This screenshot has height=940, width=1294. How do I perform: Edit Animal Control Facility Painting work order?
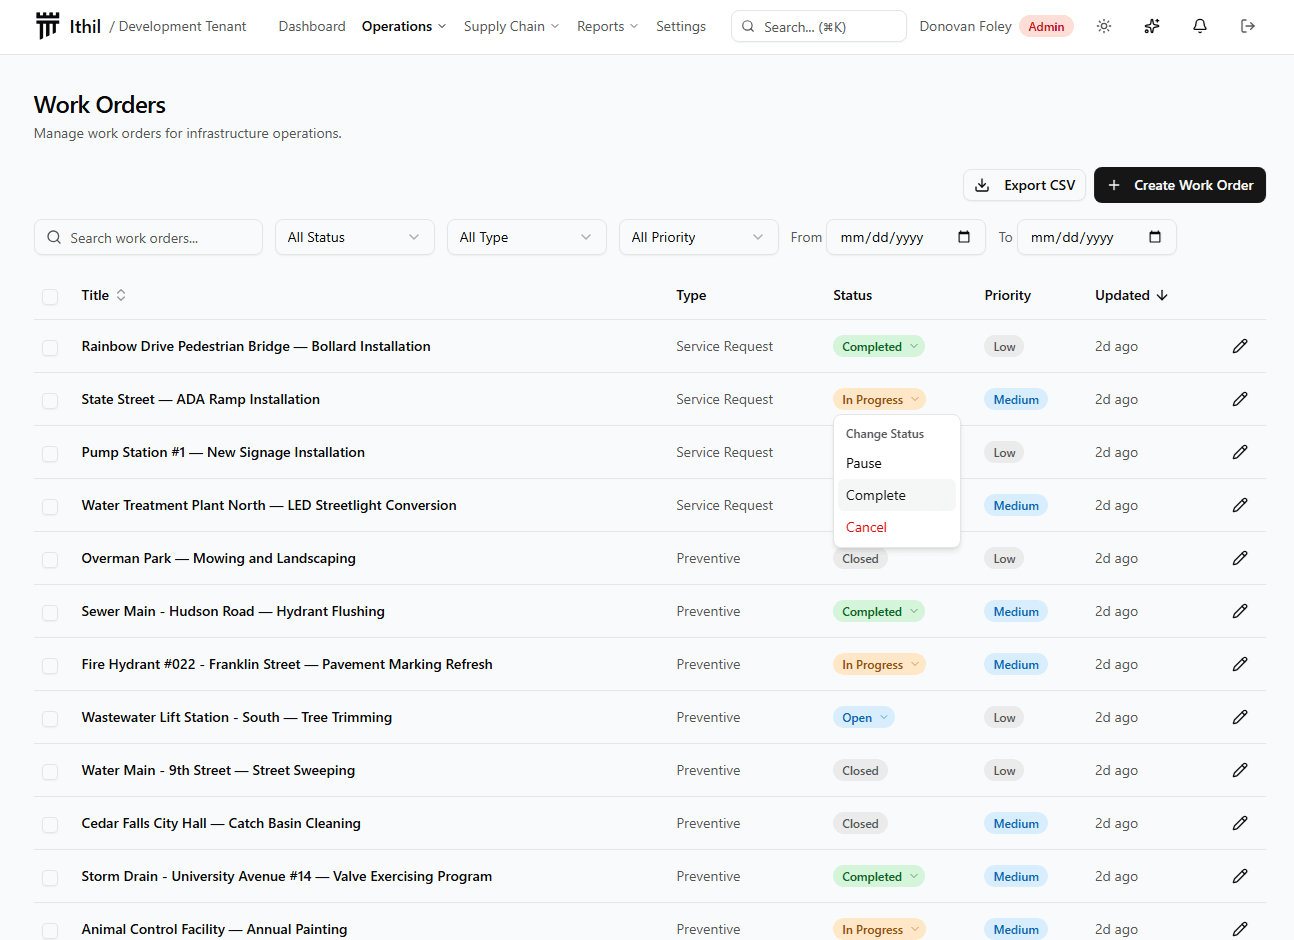pos(1240,929)
